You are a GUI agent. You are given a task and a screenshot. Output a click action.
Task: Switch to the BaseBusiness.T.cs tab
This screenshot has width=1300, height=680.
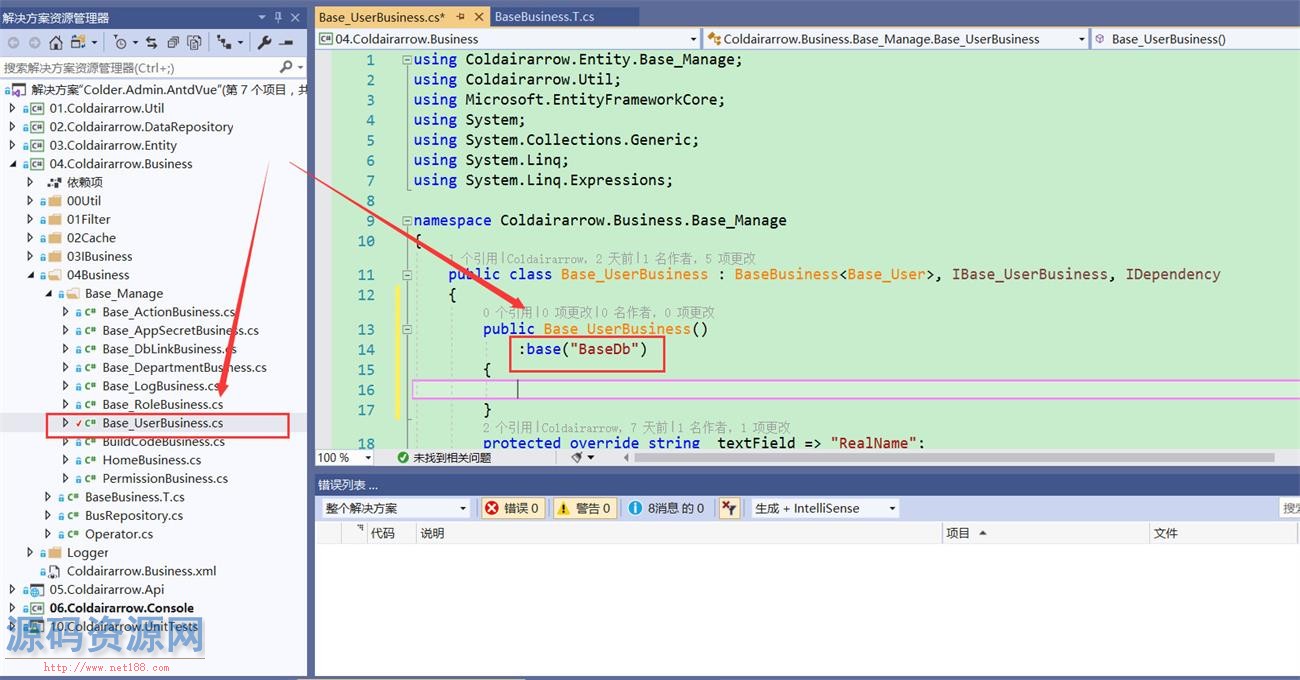(x=544, y=16)
